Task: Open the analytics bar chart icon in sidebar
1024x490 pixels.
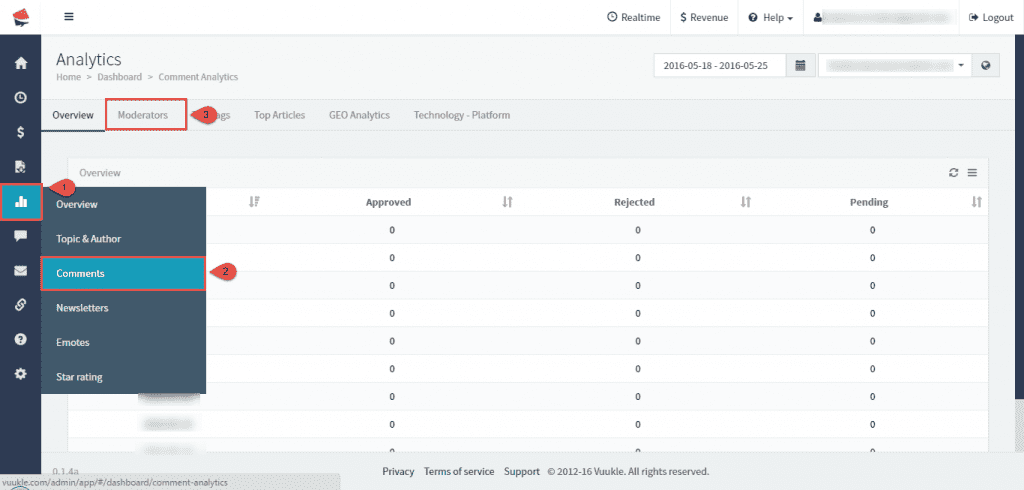Action: click(x=20, y=202)
